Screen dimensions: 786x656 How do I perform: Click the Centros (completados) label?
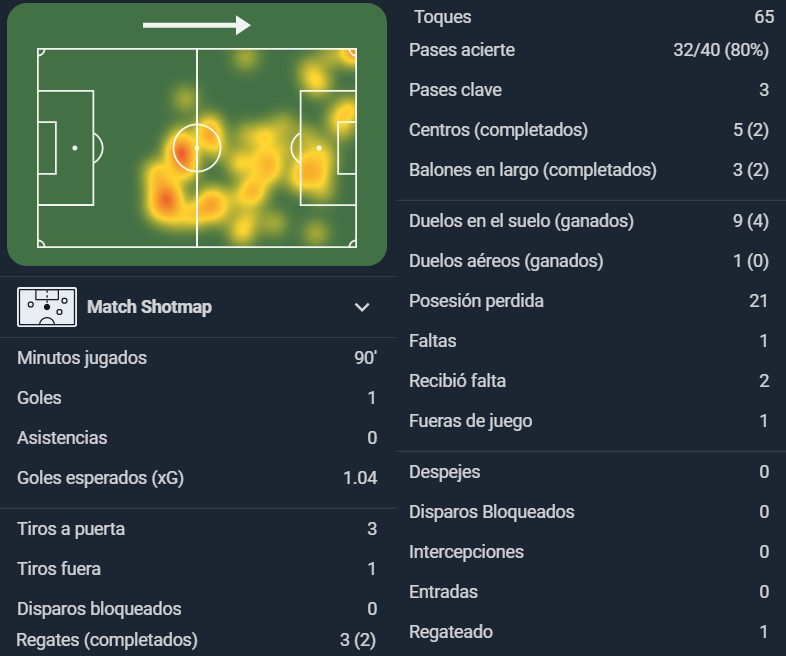(x=498, y=130)
